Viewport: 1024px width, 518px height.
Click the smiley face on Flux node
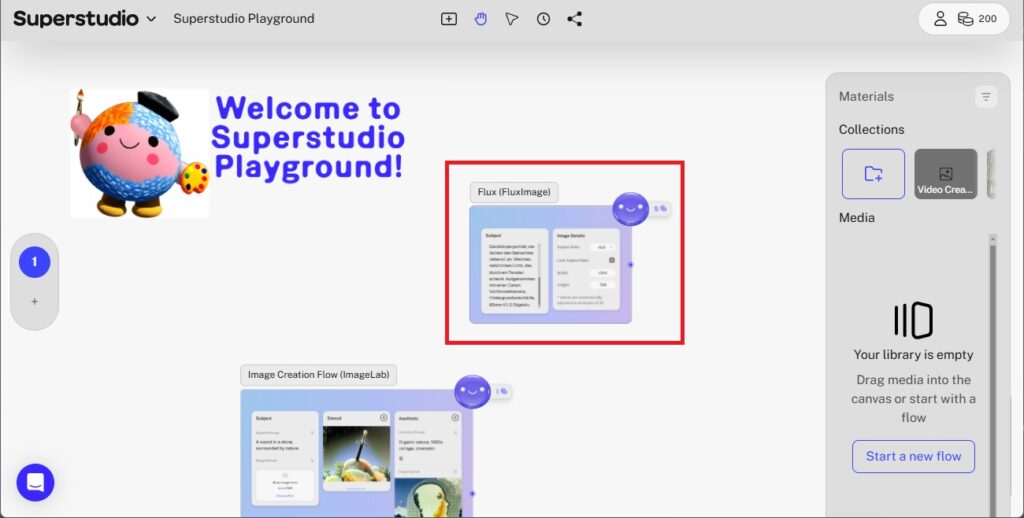coord(630,209)
